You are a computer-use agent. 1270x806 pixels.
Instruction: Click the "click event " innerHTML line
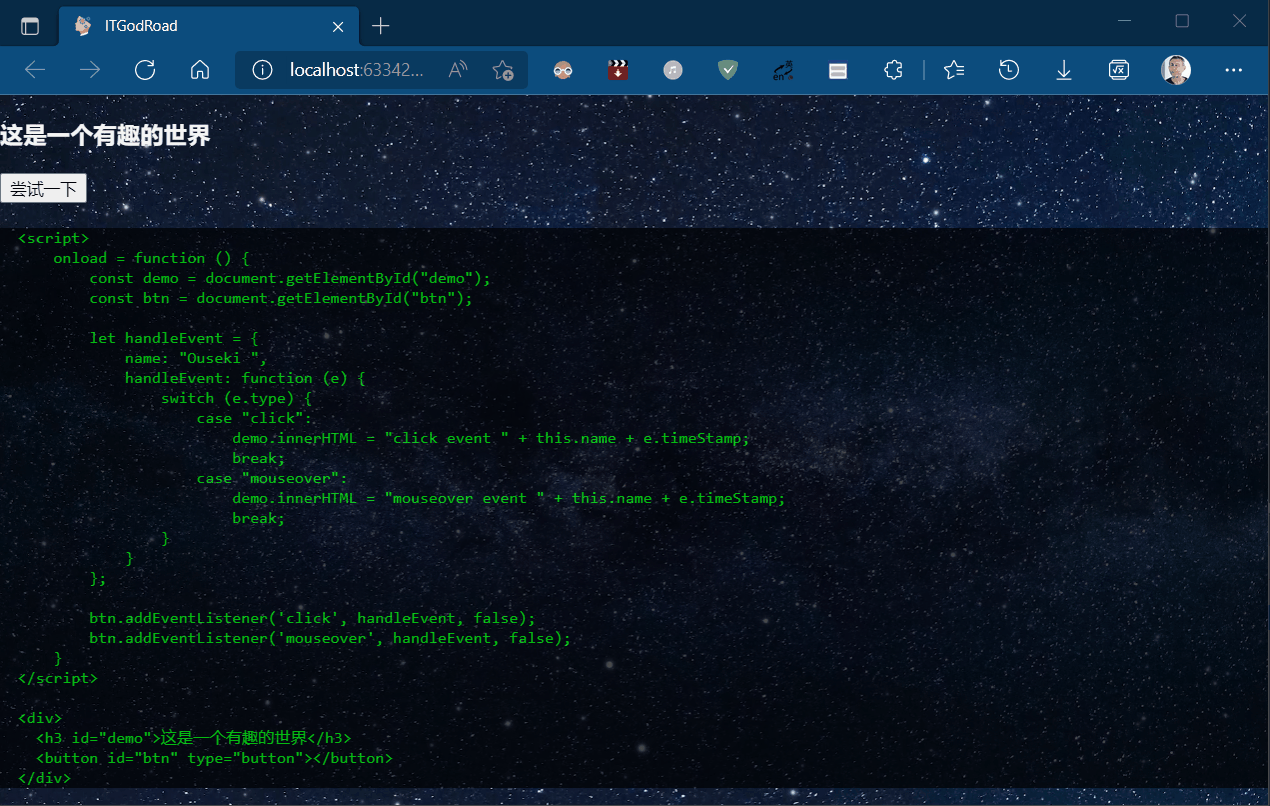click(x=491, y=438)
